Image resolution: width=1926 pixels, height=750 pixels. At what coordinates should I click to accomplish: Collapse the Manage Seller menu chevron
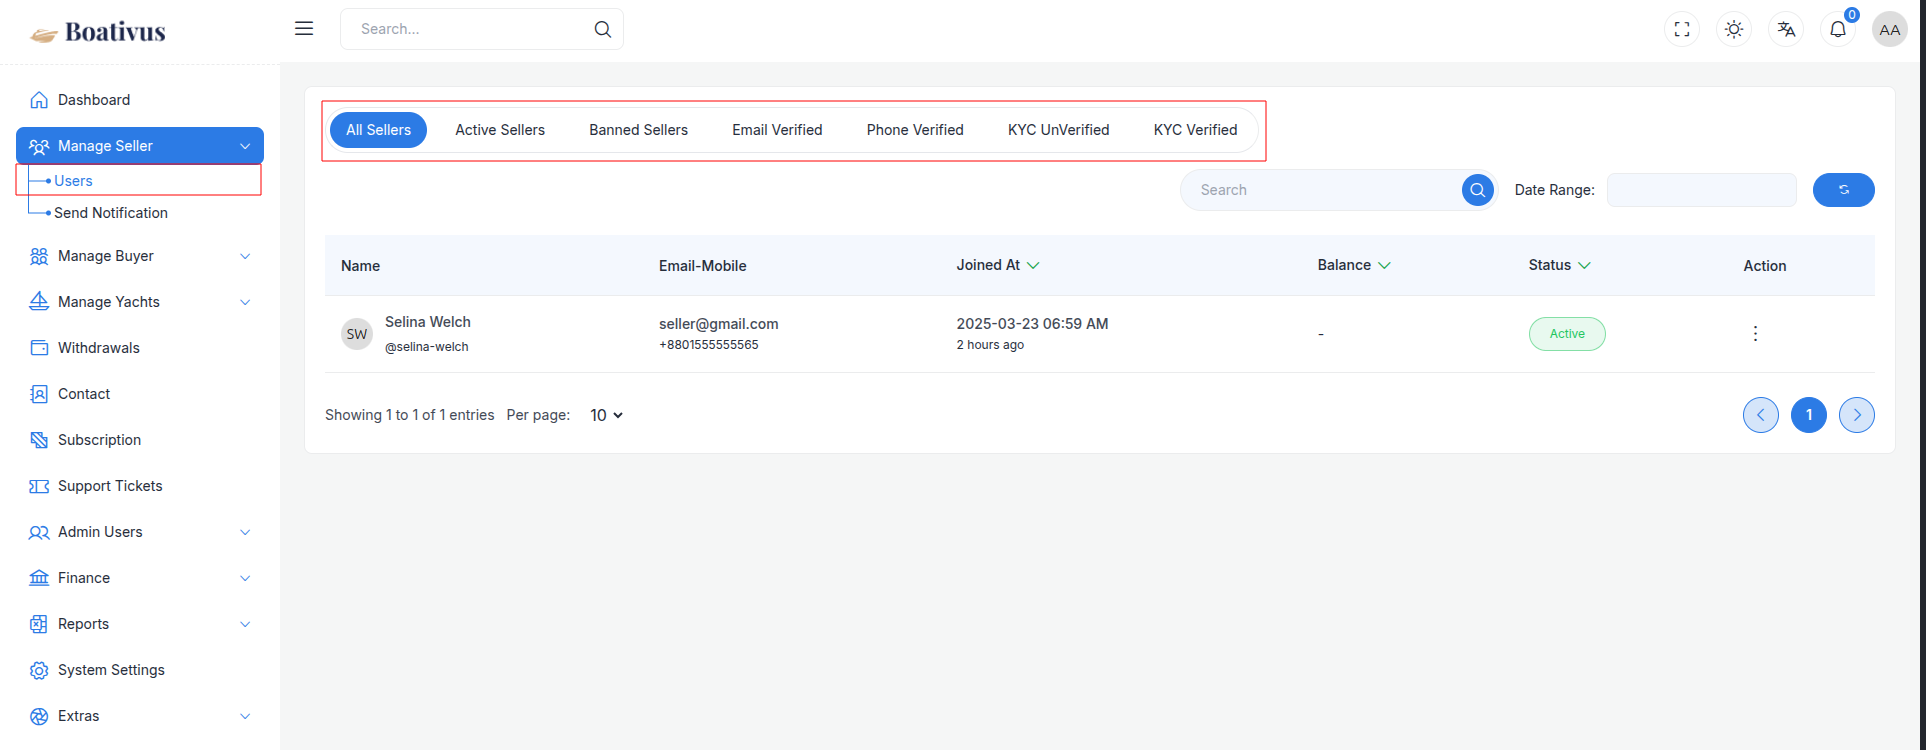coord(245,146)
